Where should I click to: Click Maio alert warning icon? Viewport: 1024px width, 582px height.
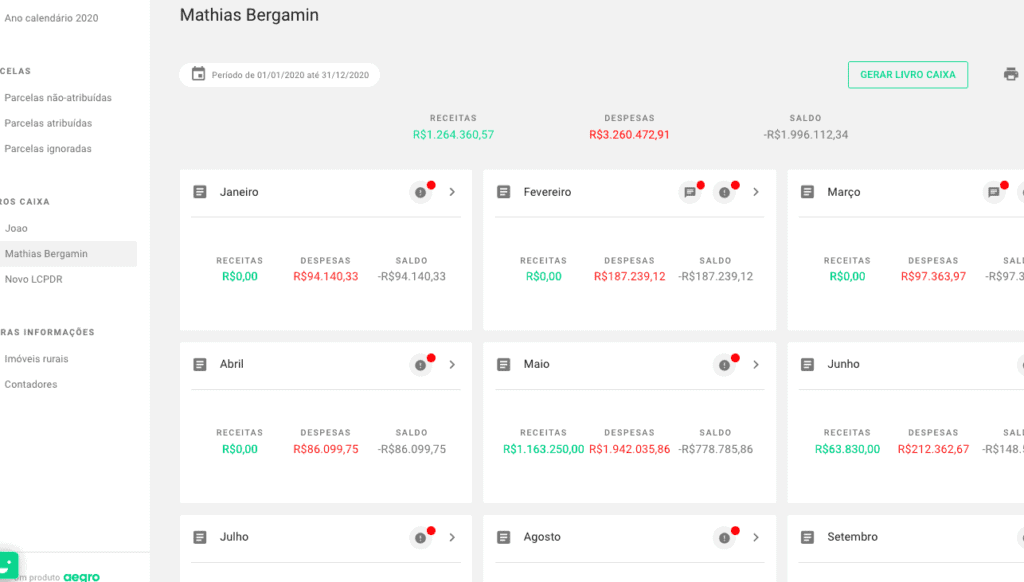(x=724, y=365)
